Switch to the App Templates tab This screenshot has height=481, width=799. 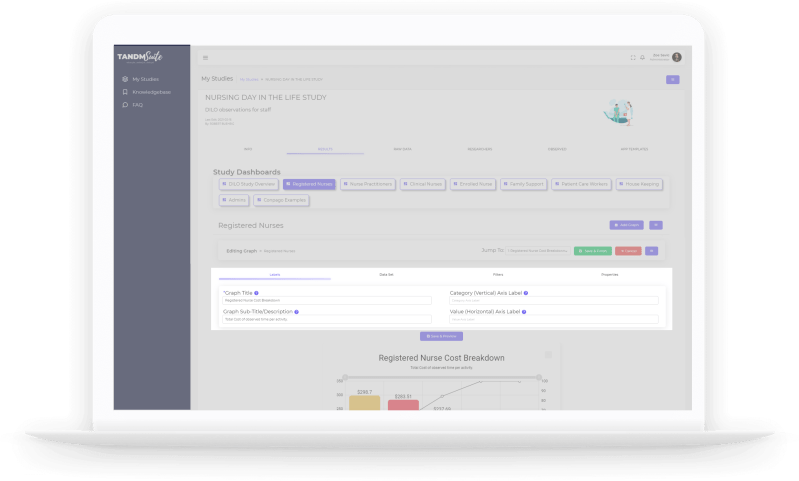click(634, 149)
